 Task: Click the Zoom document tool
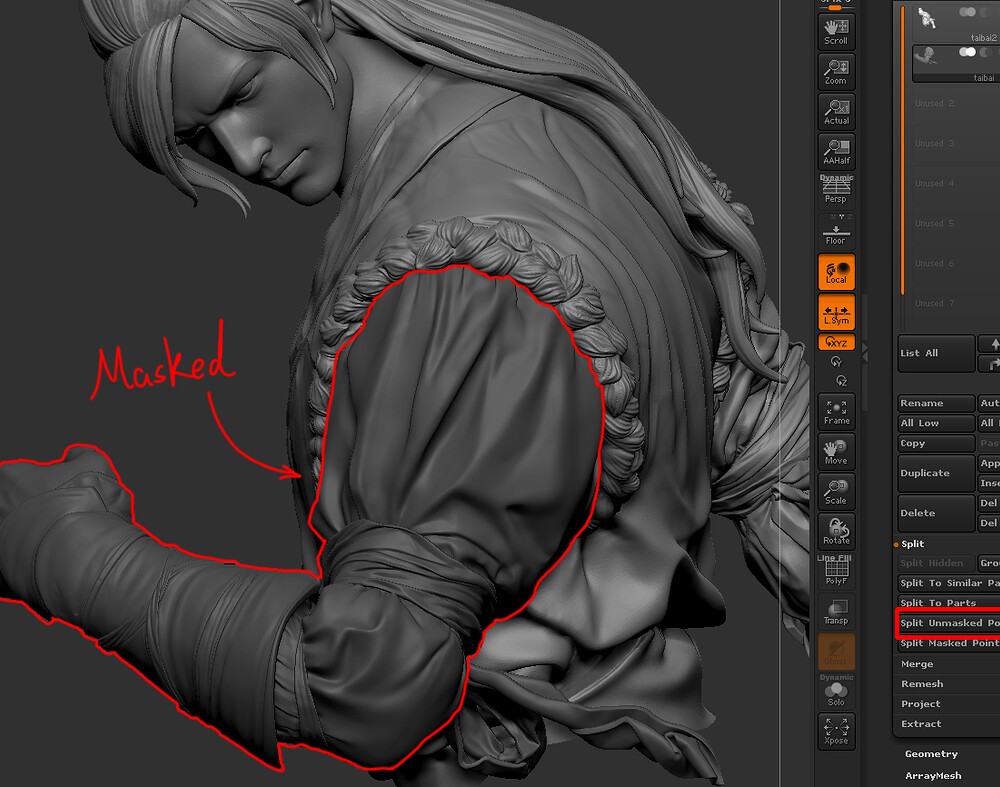pyautogui.click(x=836, y=72)
